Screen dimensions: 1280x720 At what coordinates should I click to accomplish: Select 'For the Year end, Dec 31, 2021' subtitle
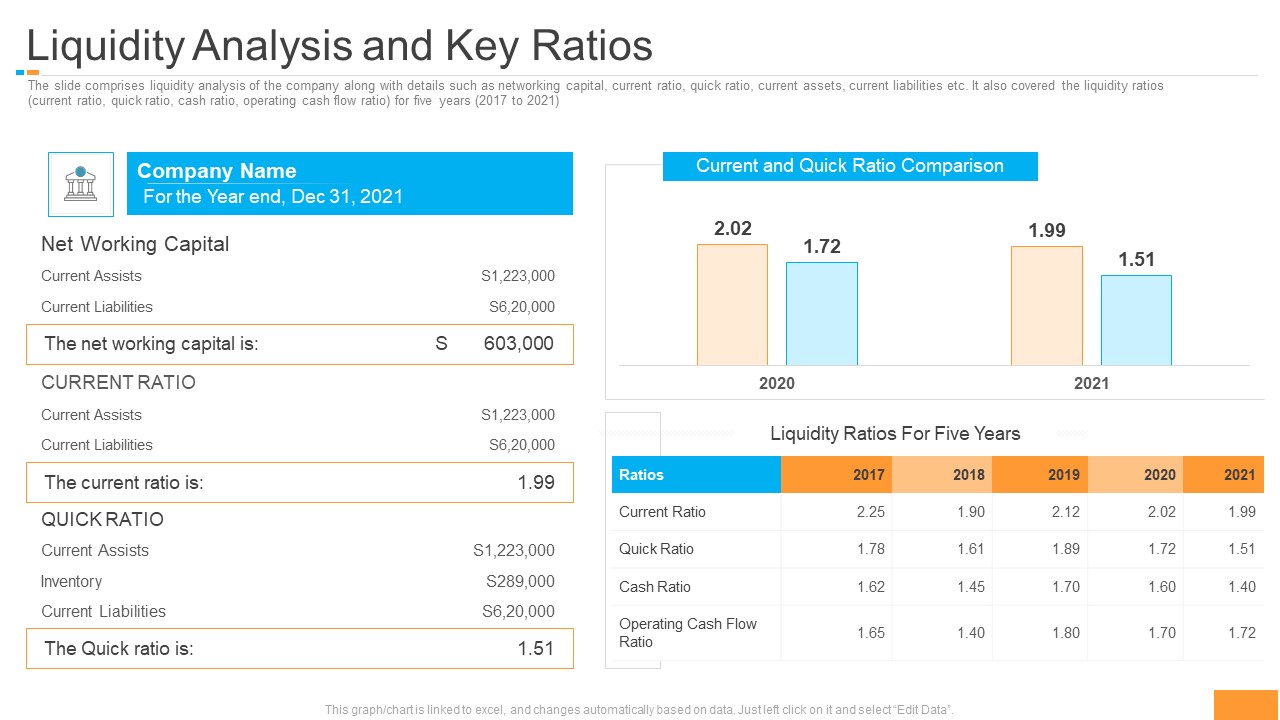[273, 196]
